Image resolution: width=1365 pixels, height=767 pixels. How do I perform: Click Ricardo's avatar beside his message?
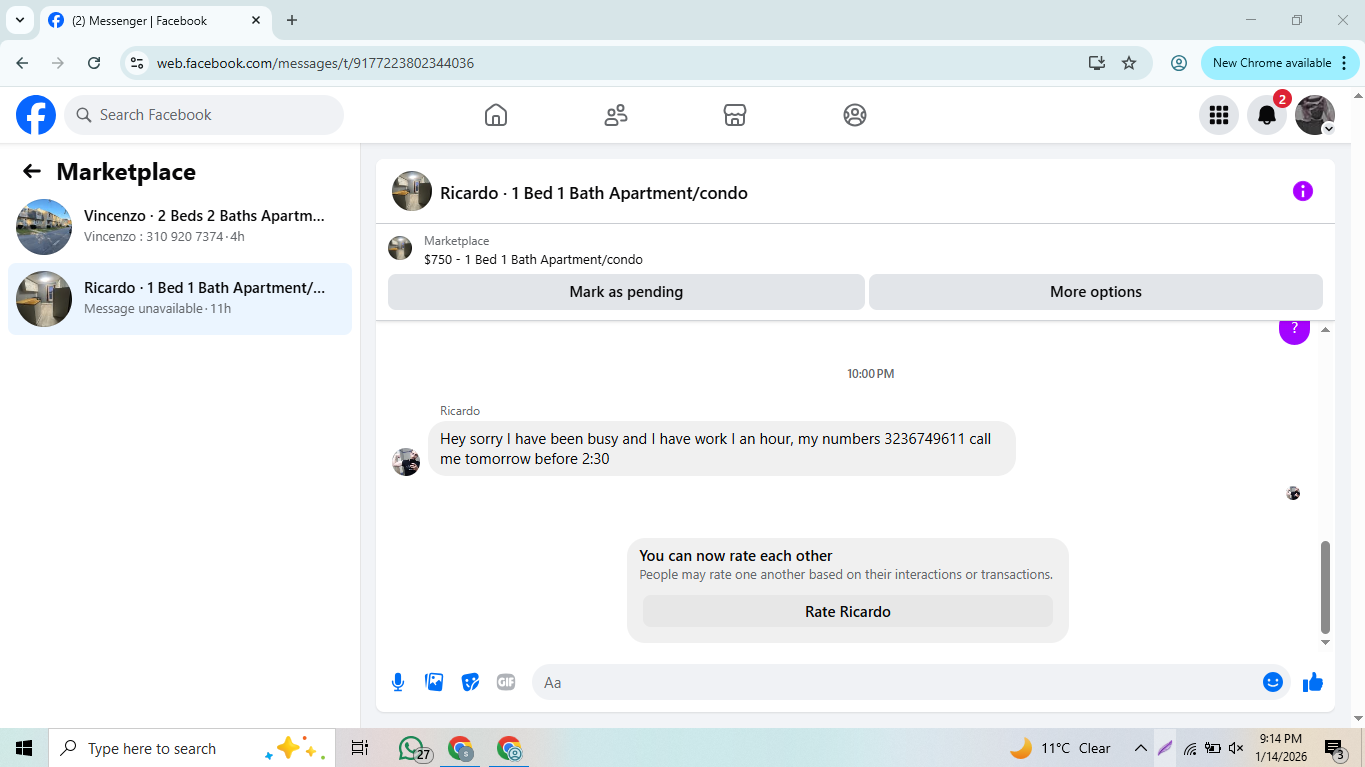coord(406,462)
